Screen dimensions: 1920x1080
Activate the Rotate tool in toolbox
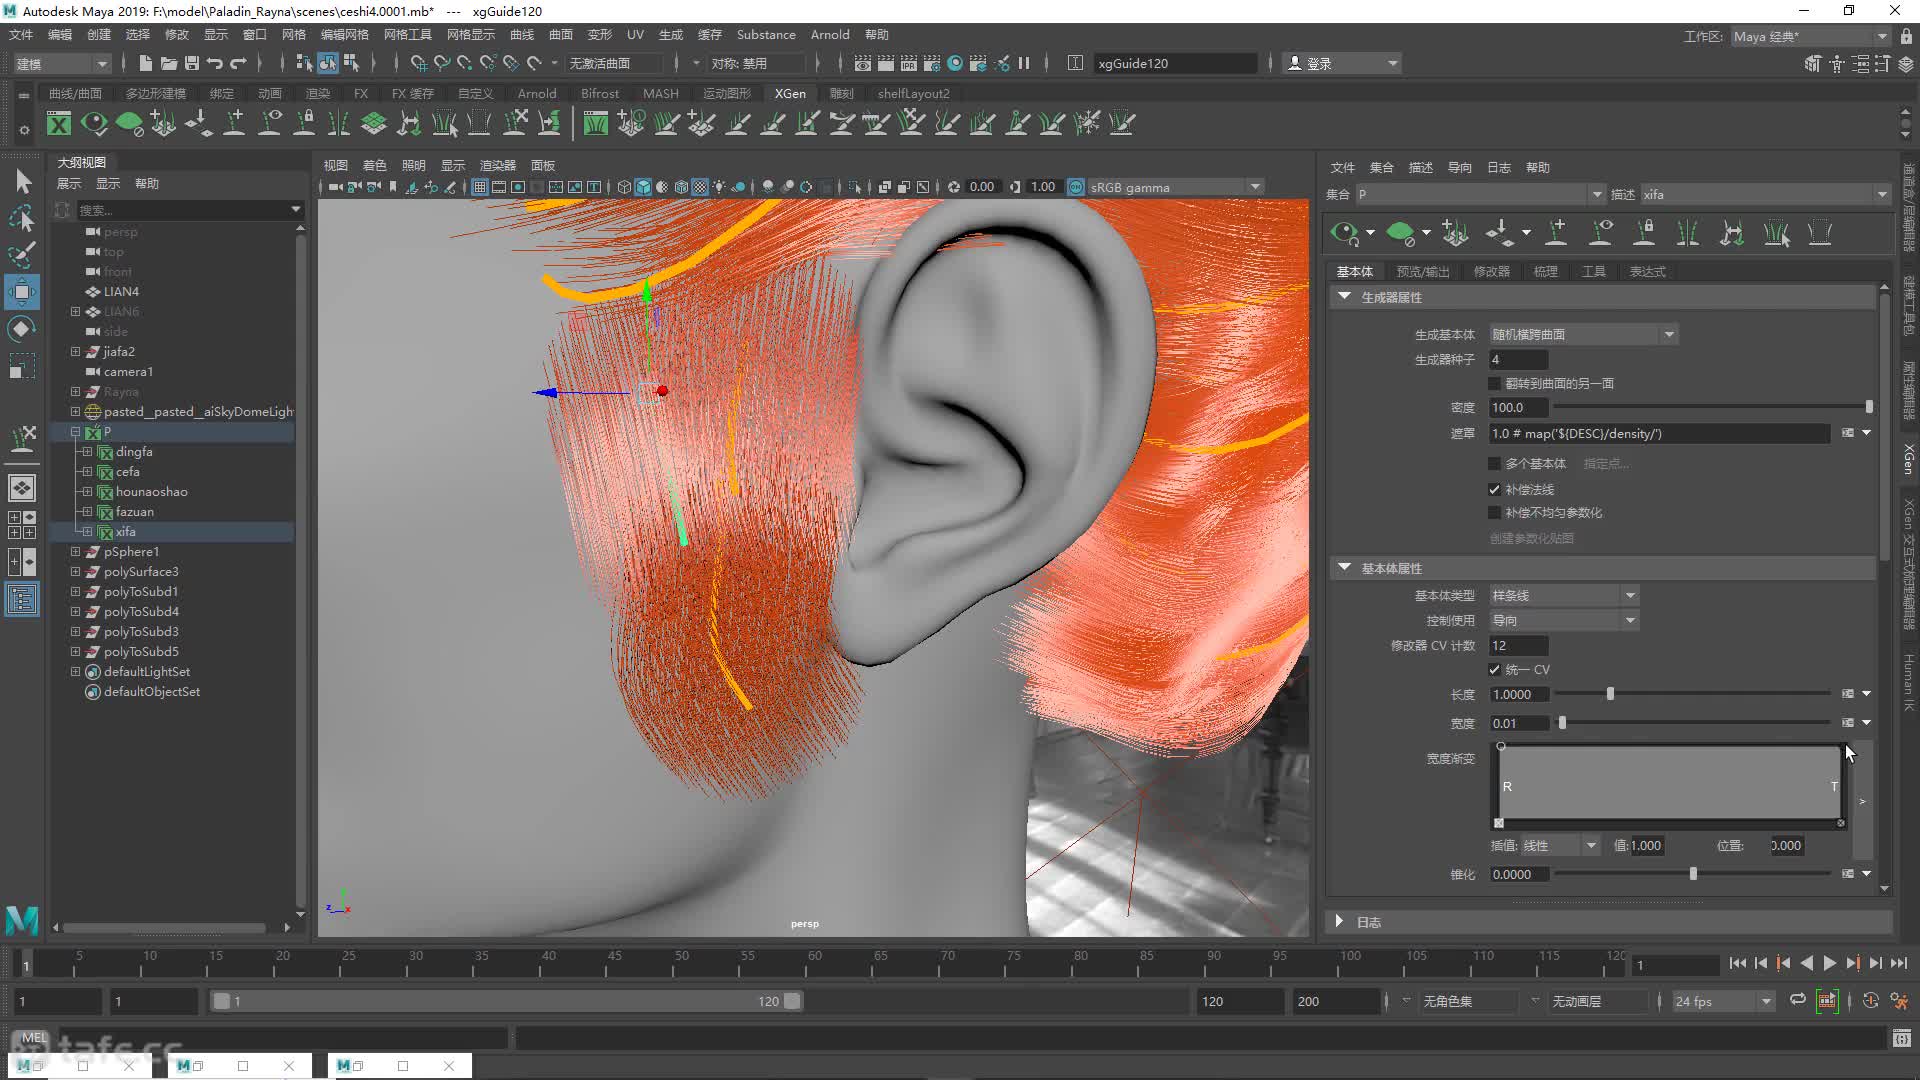[23, 329]
